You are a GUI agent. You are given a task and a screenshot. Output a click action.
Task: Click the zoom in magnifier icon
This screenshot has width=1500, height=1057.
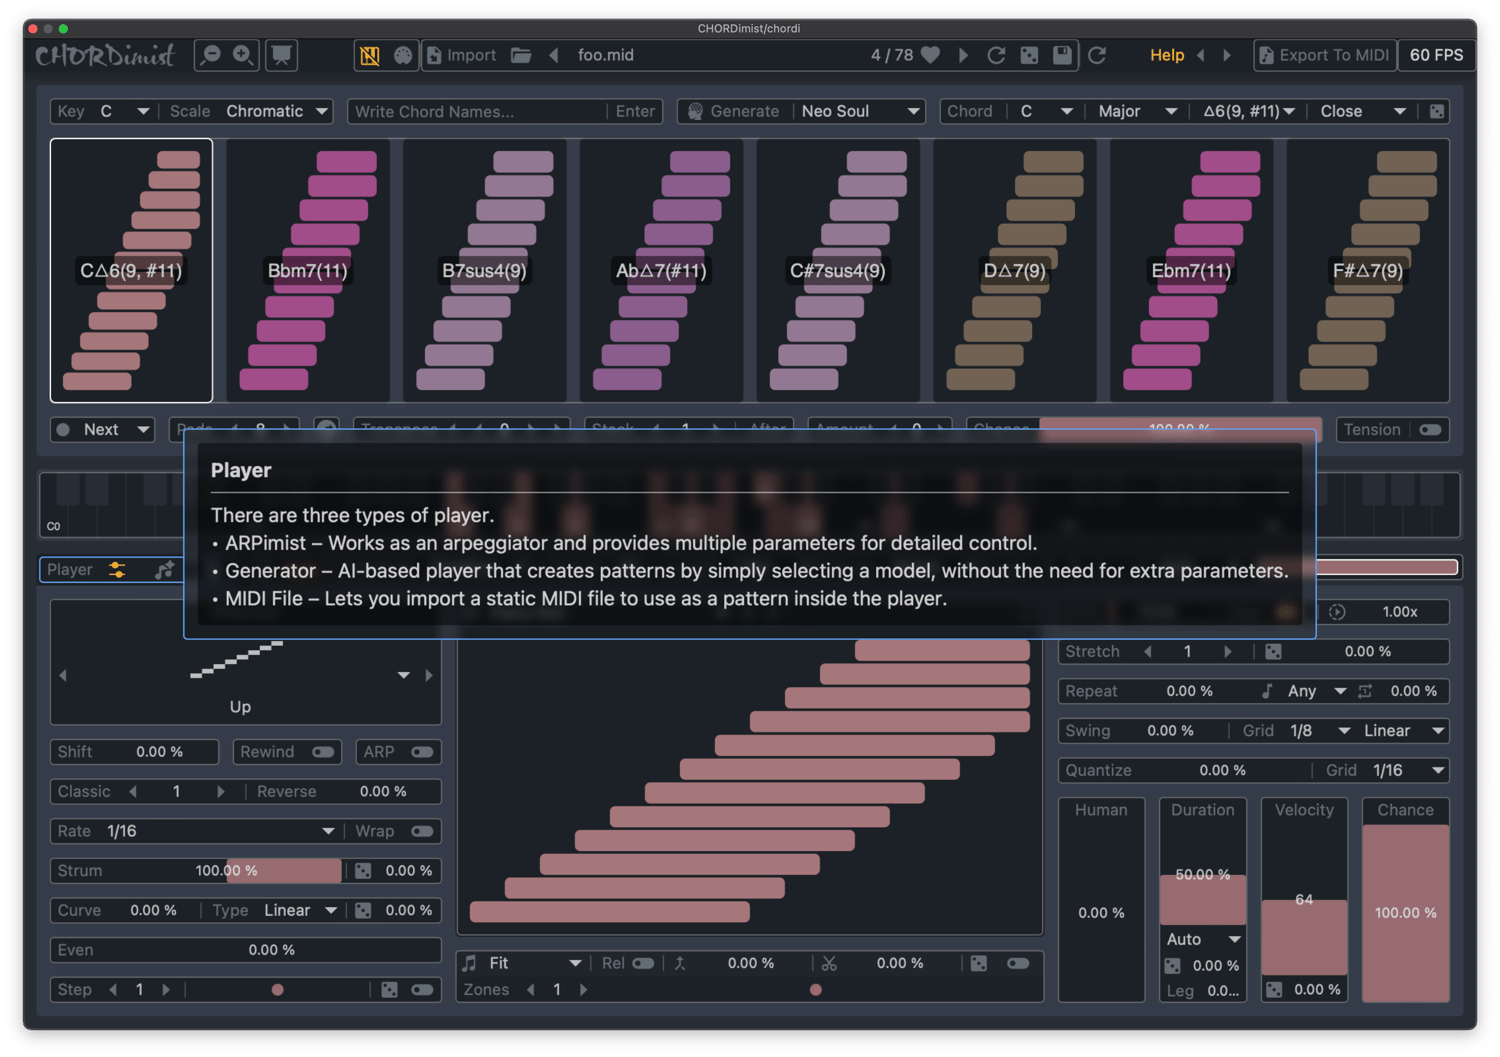point(243,55)
